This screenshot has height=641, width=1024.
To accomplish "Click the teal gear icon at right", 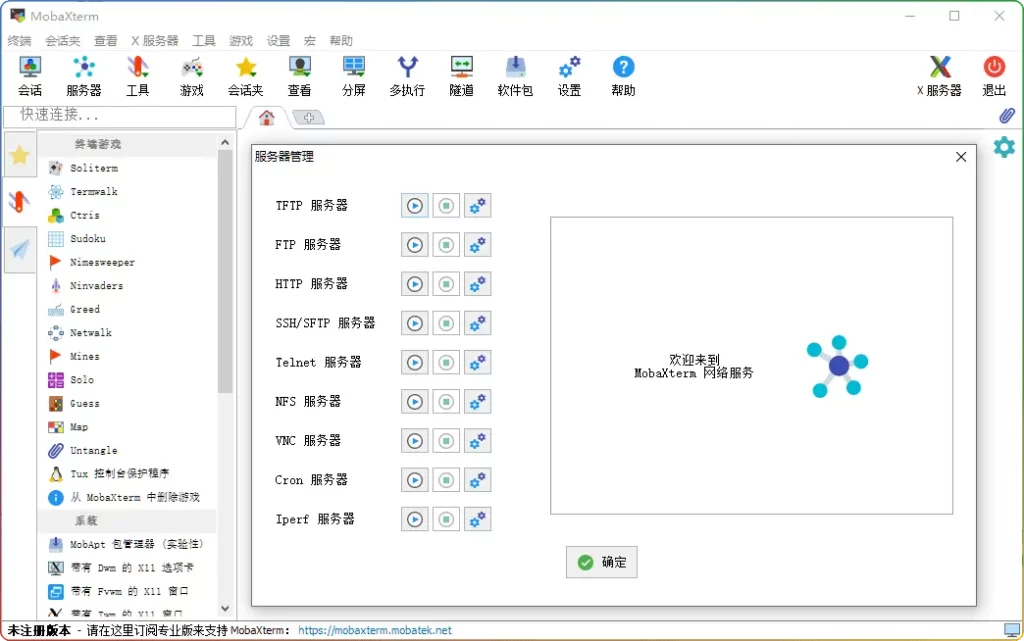I will pyautogui.click(x=1004, y=147).
